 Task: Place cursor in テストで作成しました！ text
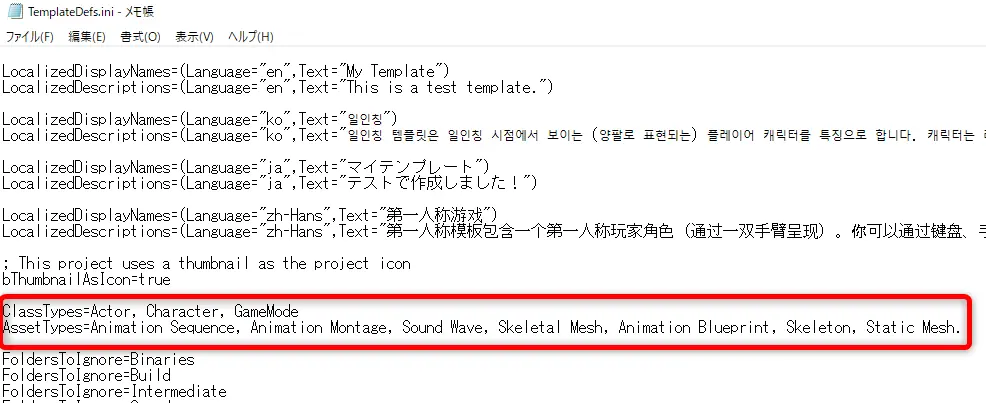point(437,184)
